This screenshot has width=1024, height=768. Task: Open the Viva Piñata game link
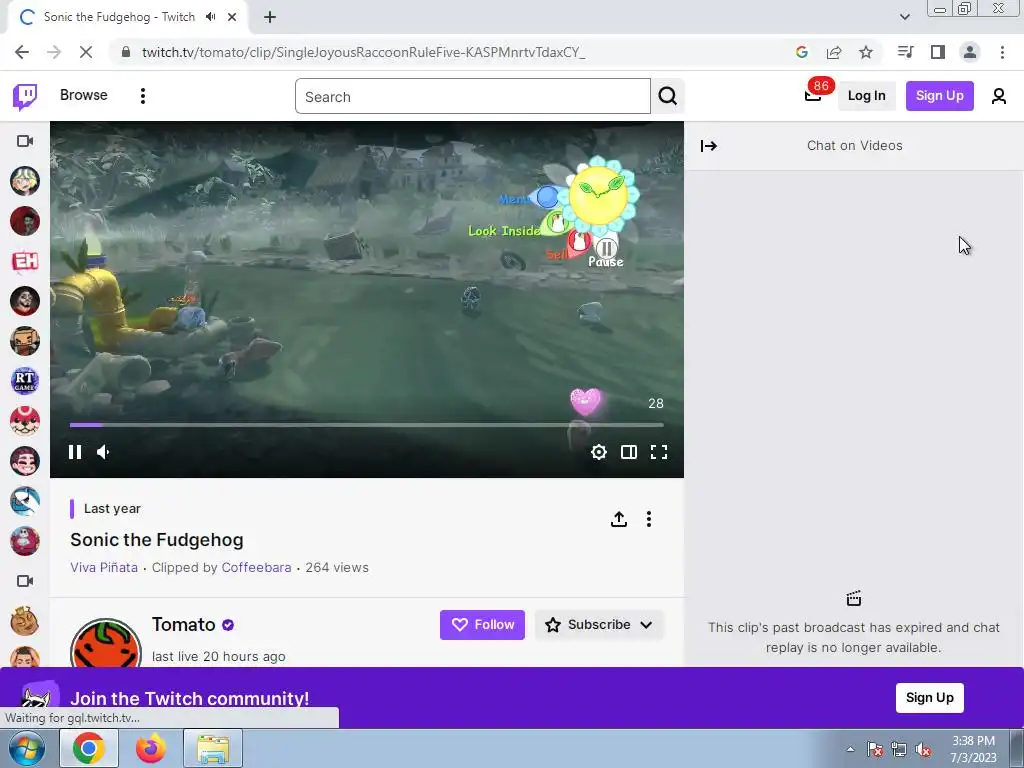click(104, 568)
